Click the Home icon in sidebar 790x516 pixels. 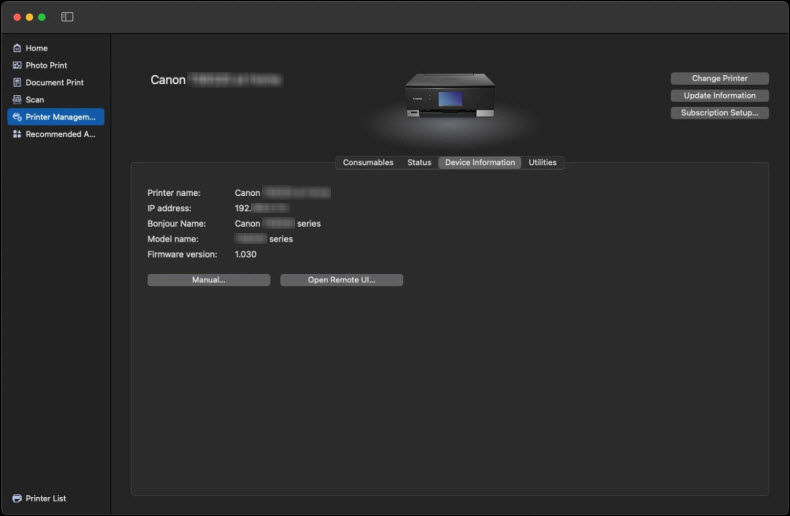coord(17,48)
